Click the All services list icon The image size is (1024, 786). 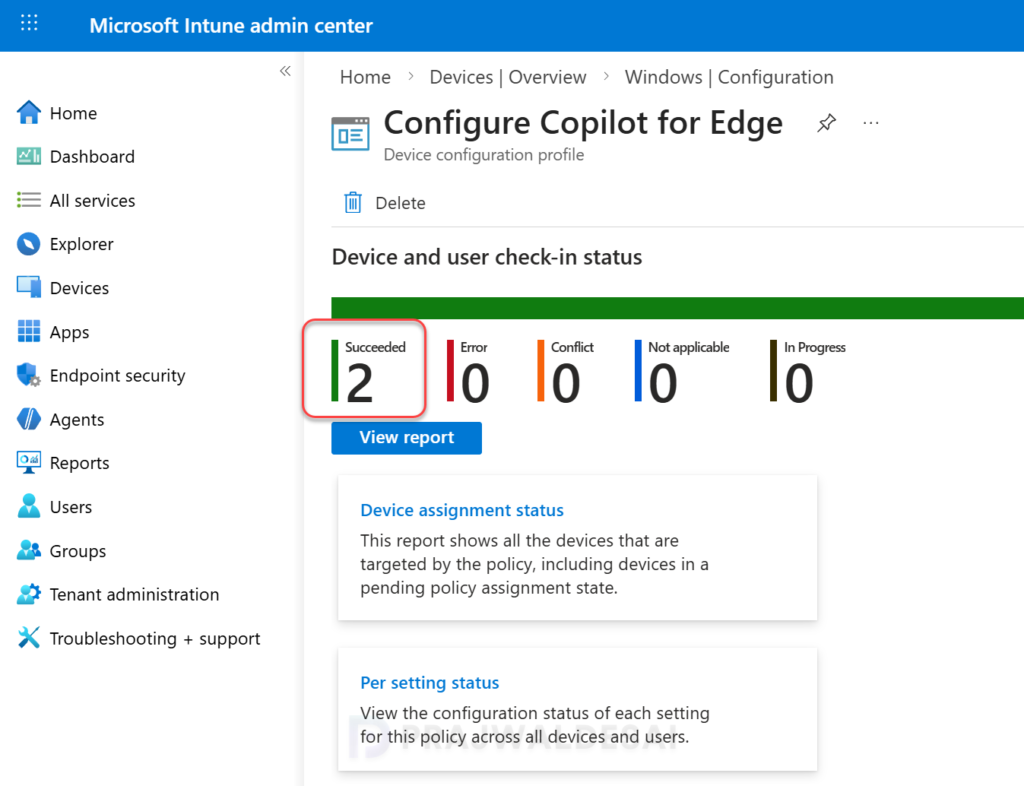click(29, 200)
